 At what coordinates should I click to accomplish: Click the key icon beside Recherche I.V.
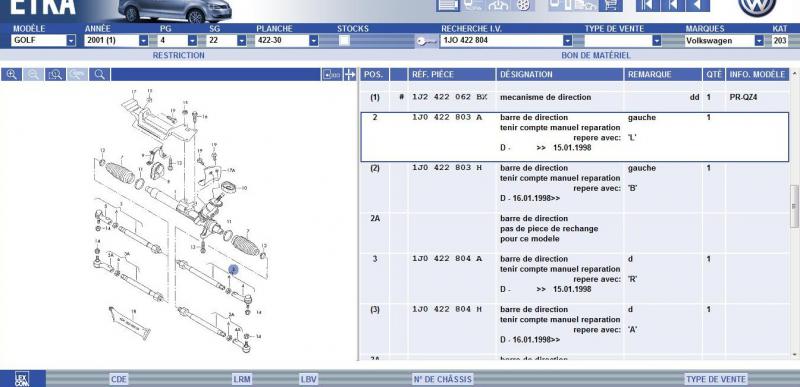(x=427, y=41)
